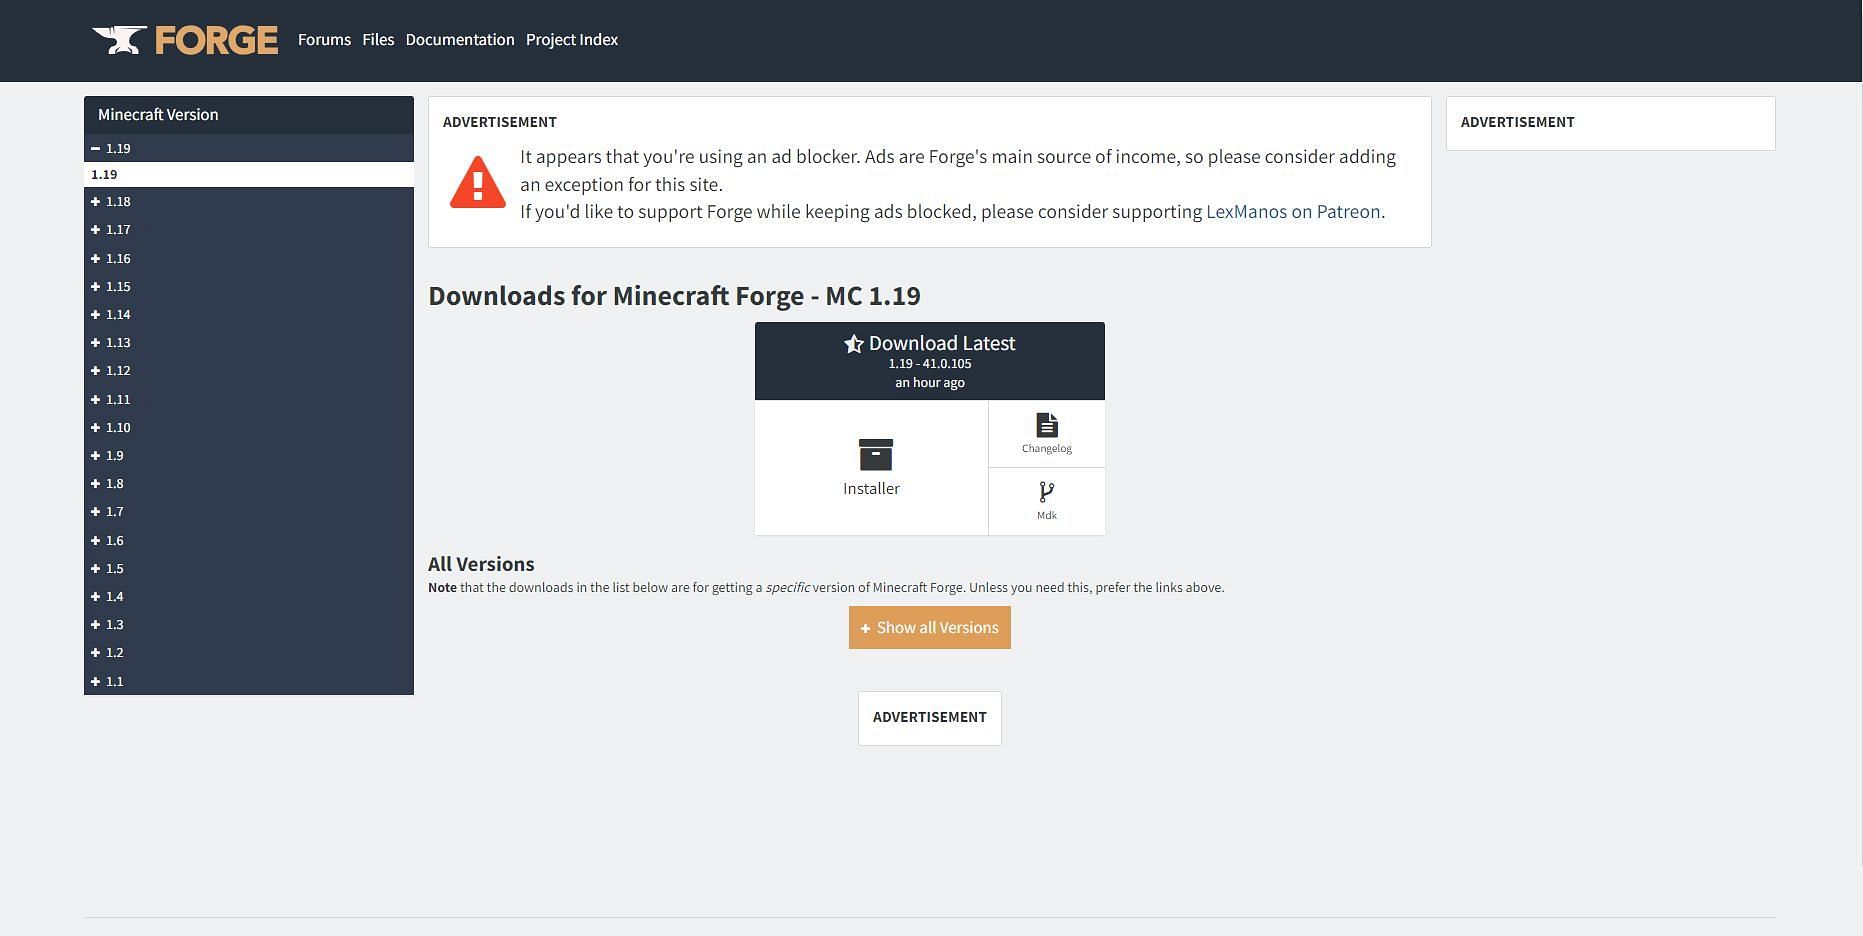Screen dimensions: 1863x936
Task: Download the Mdk via fork icon
Action: point(1047,492)
